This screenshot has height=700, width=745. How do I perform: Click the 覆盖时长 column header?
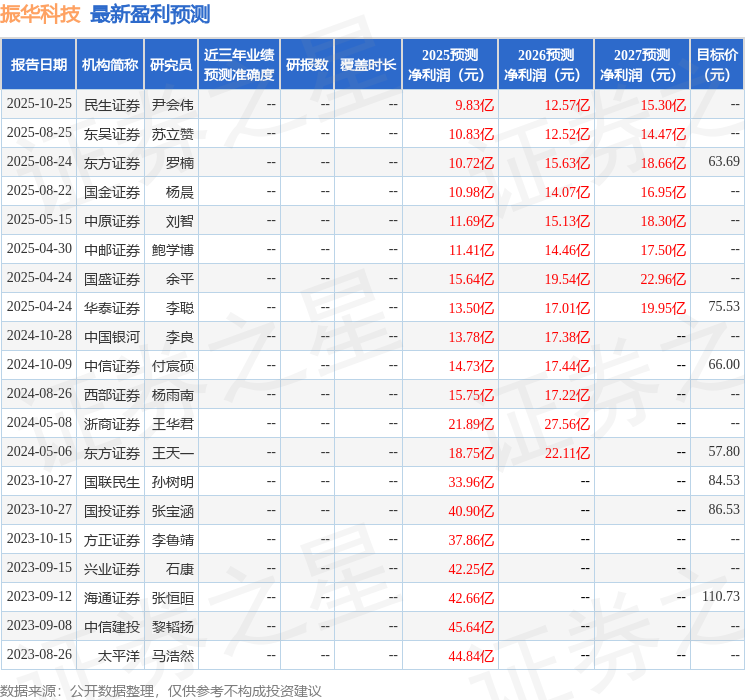coord(368,65)
